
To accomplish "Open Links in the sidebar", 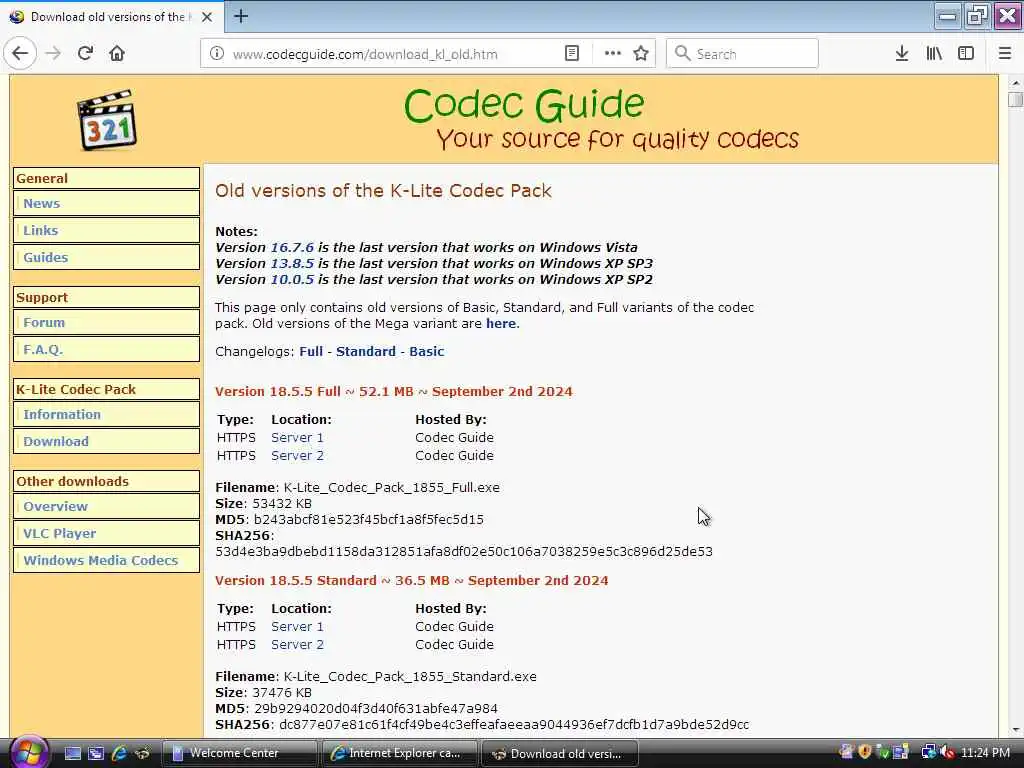I will [x=106, y=230].
